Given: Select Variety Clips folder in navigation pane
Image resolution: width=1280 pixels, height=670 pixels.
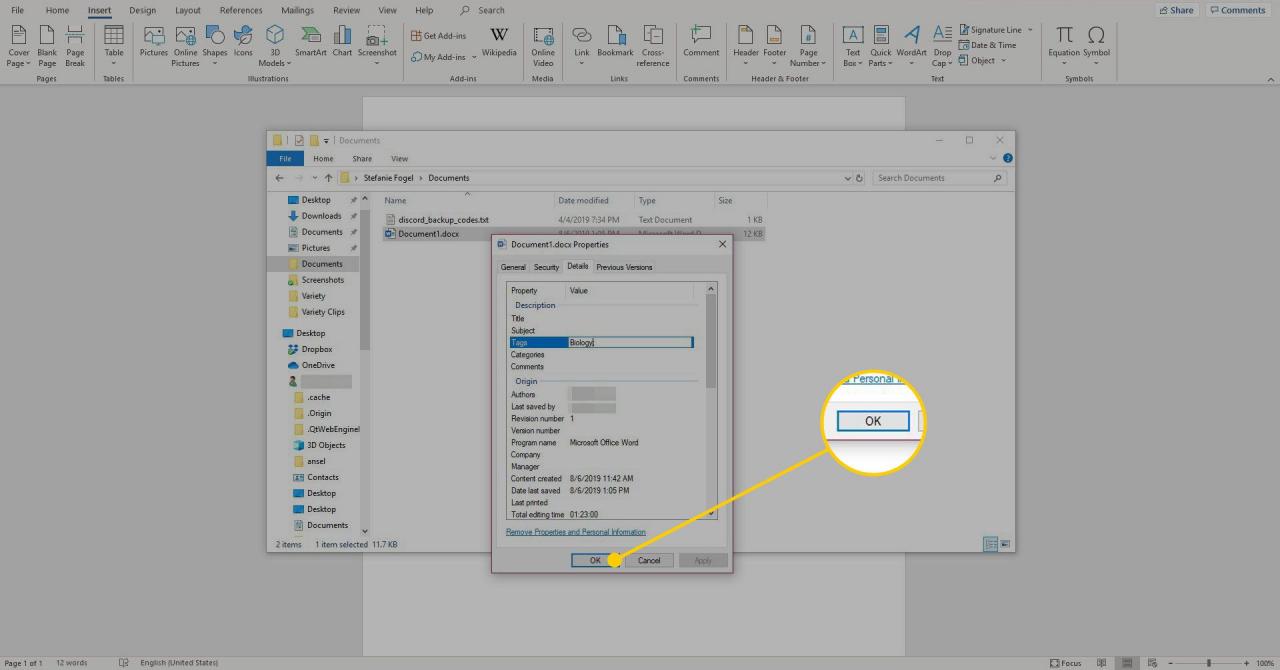Looking at the screenshot, I should [x=323, y=312].
